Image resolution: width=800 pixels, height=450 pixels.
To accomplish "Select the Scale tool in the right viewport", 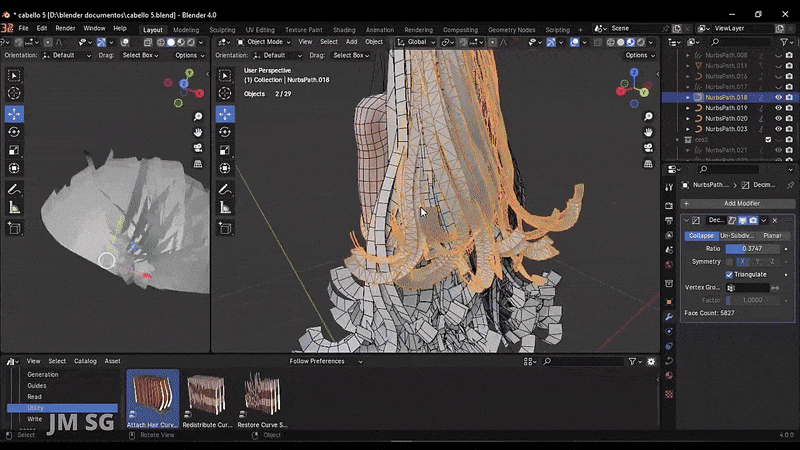I will point(224,150).
